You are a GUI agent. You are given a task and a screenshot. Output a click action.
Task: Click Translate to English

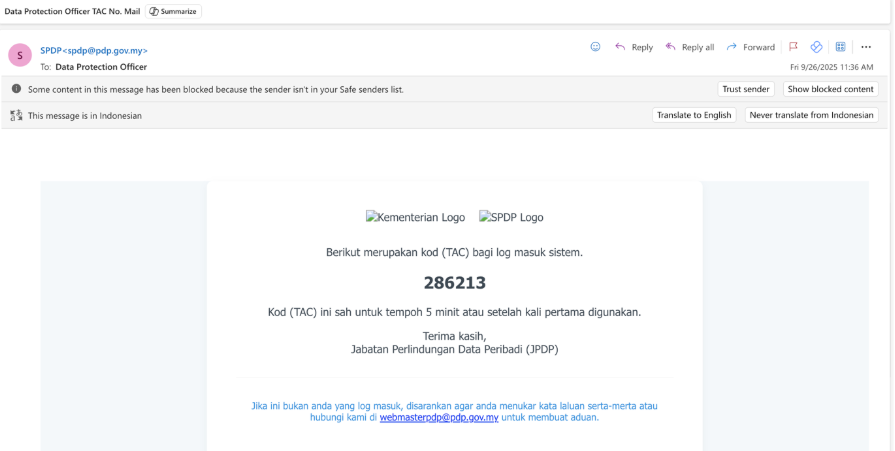(694, 115)
